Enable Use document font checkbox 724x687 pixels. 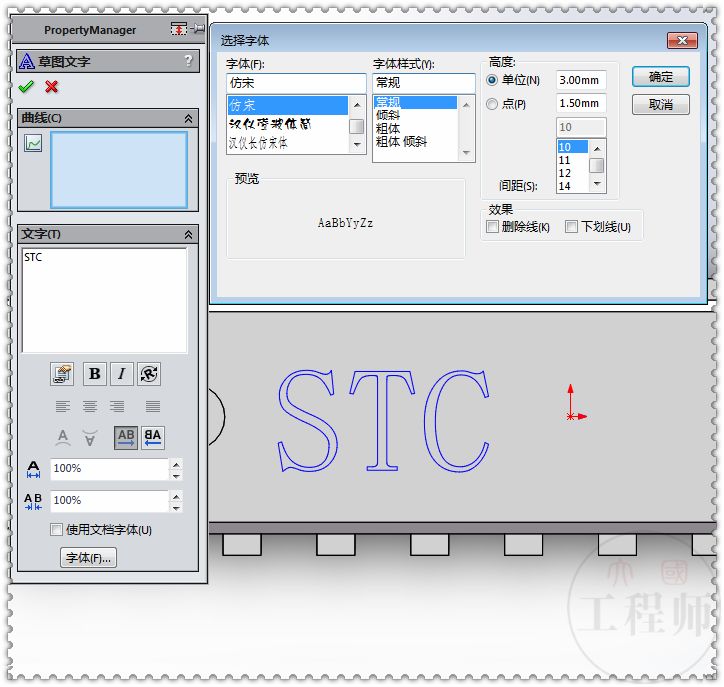pyautogui.click(x=56, y=530)
